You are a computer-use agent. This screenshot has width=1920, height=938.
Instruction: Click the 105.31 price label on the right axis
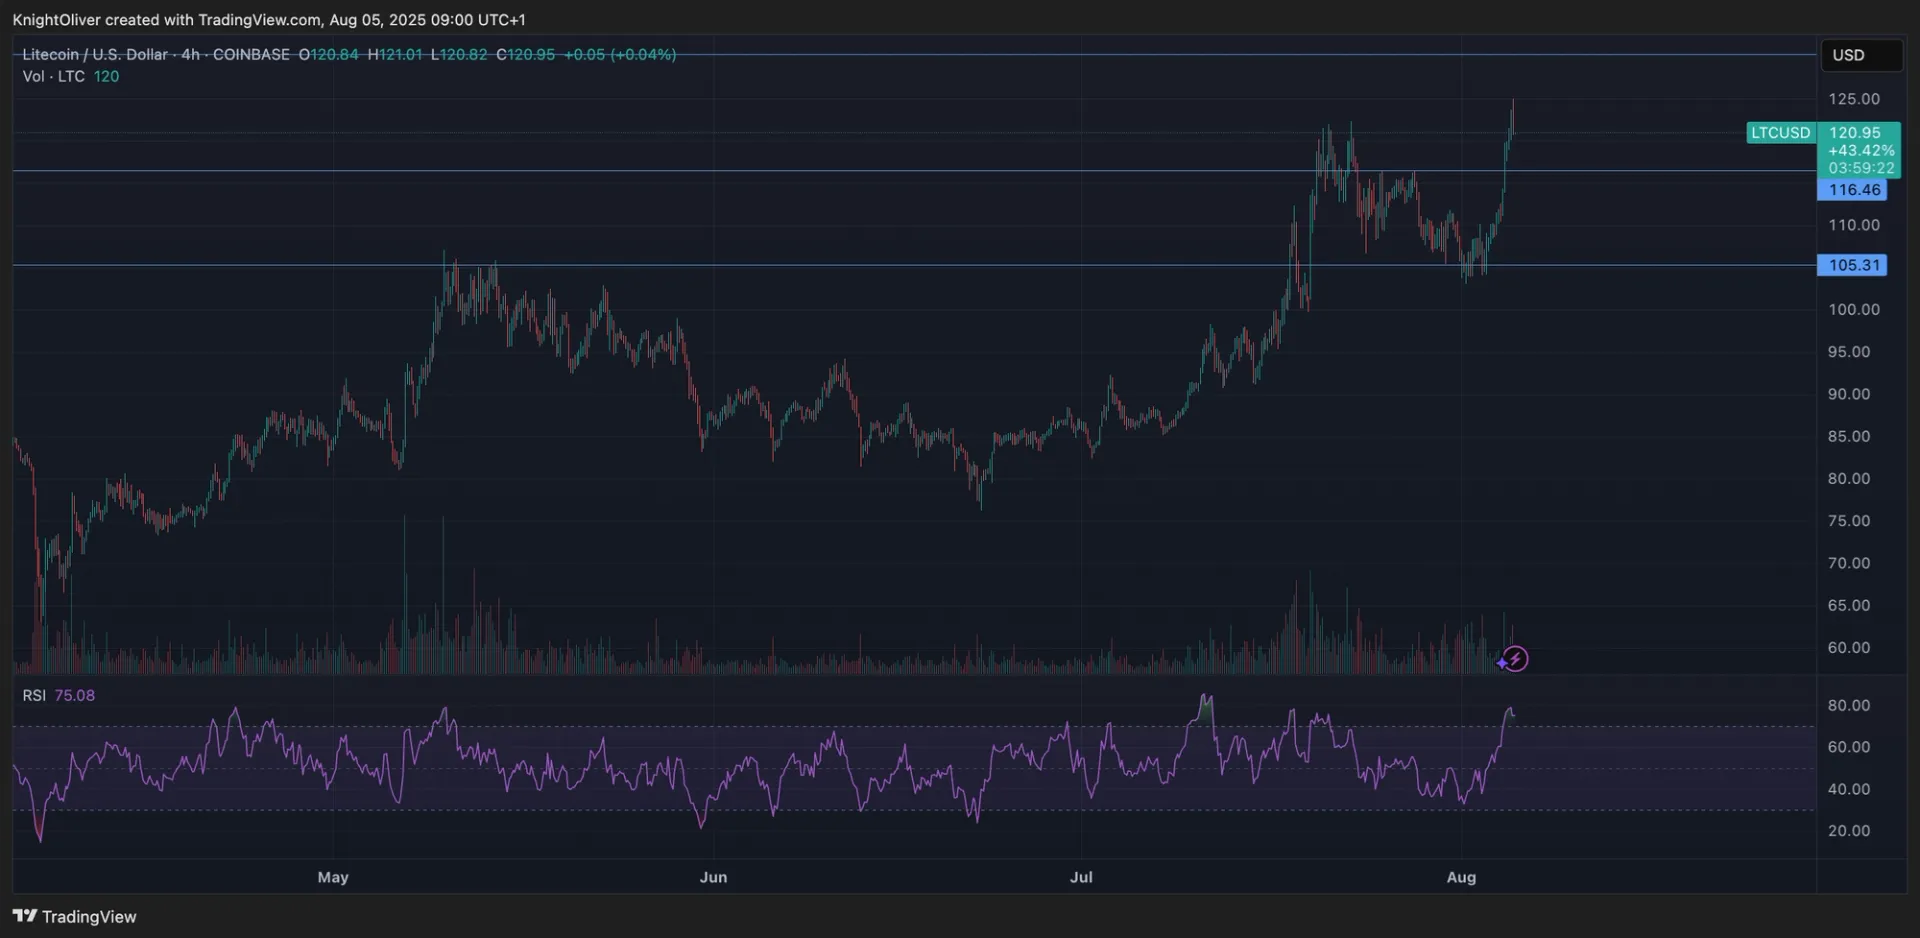1853,264
